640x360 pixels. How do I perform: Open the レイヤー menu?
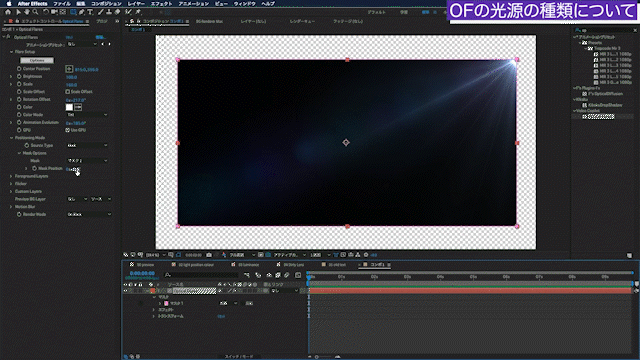[136, 4]
